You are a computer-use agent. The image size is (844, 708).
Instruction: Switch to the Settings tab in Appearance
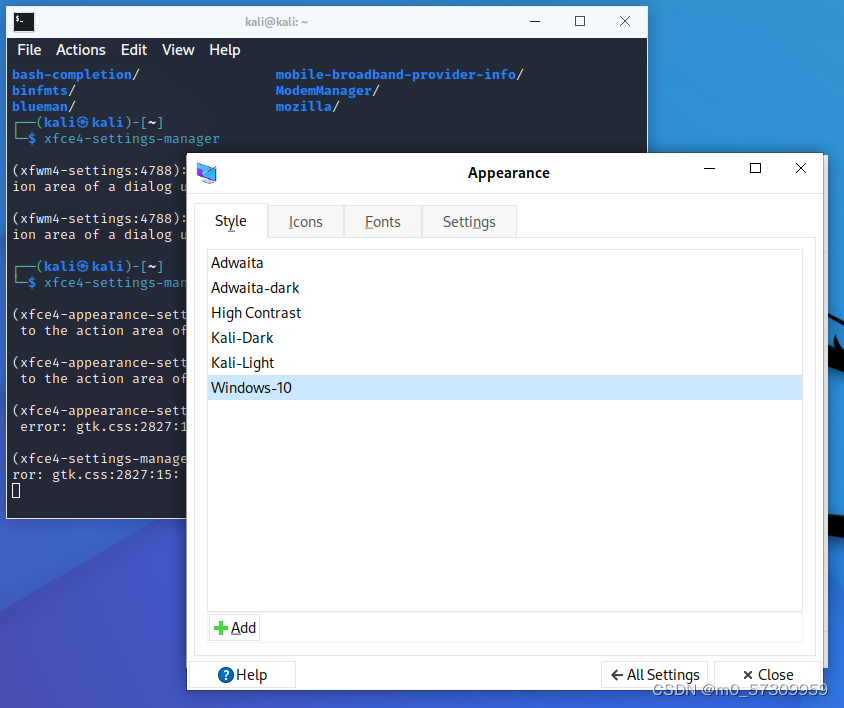click(469, 222)
